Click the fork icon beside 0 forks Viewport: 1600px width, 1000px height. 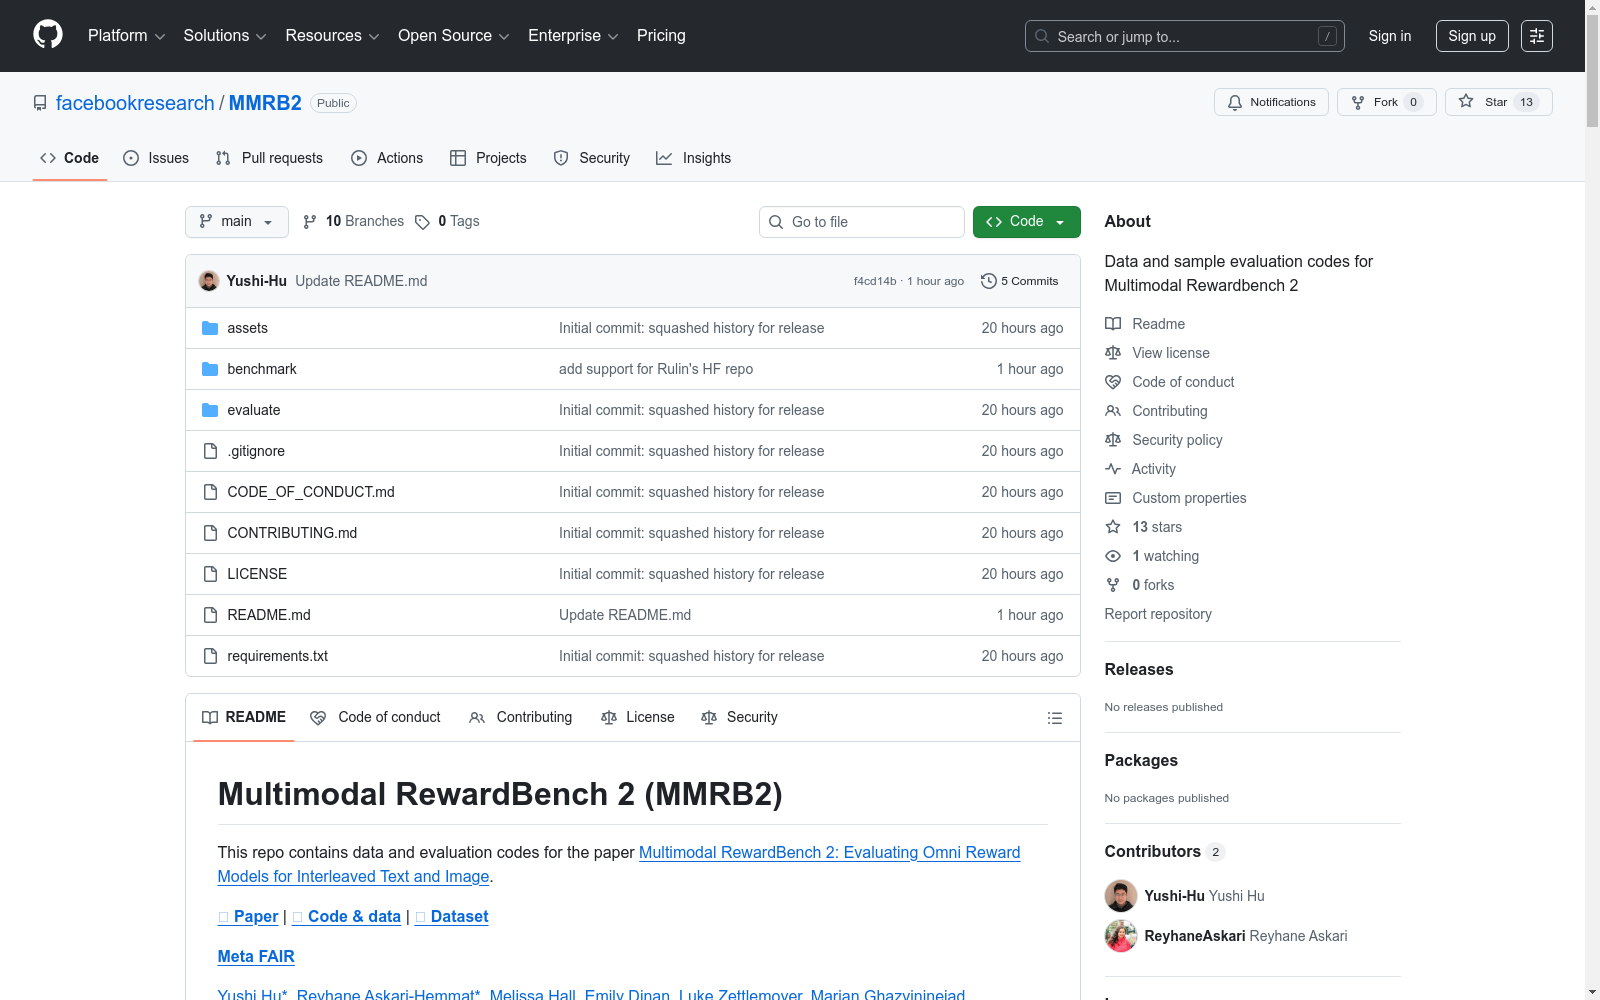pos(1113,585)
